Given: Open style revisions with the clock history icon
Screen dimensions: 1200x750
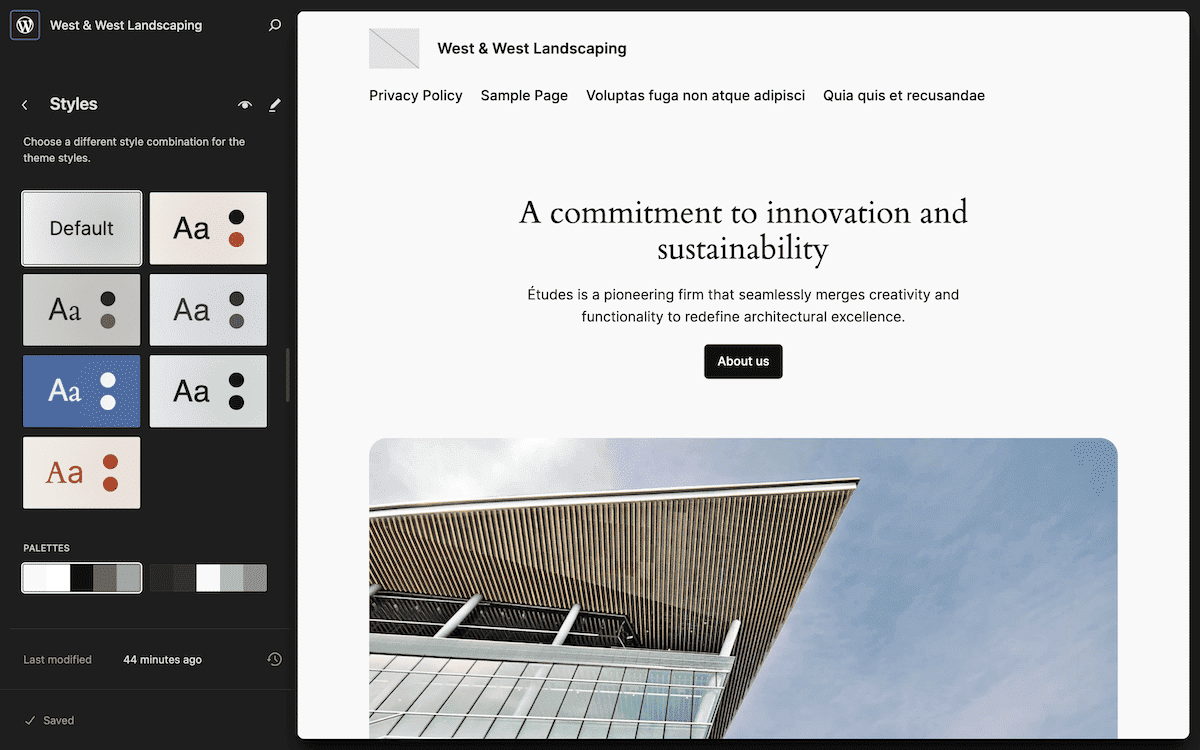Looking at the screenshot, I should 274,659.
